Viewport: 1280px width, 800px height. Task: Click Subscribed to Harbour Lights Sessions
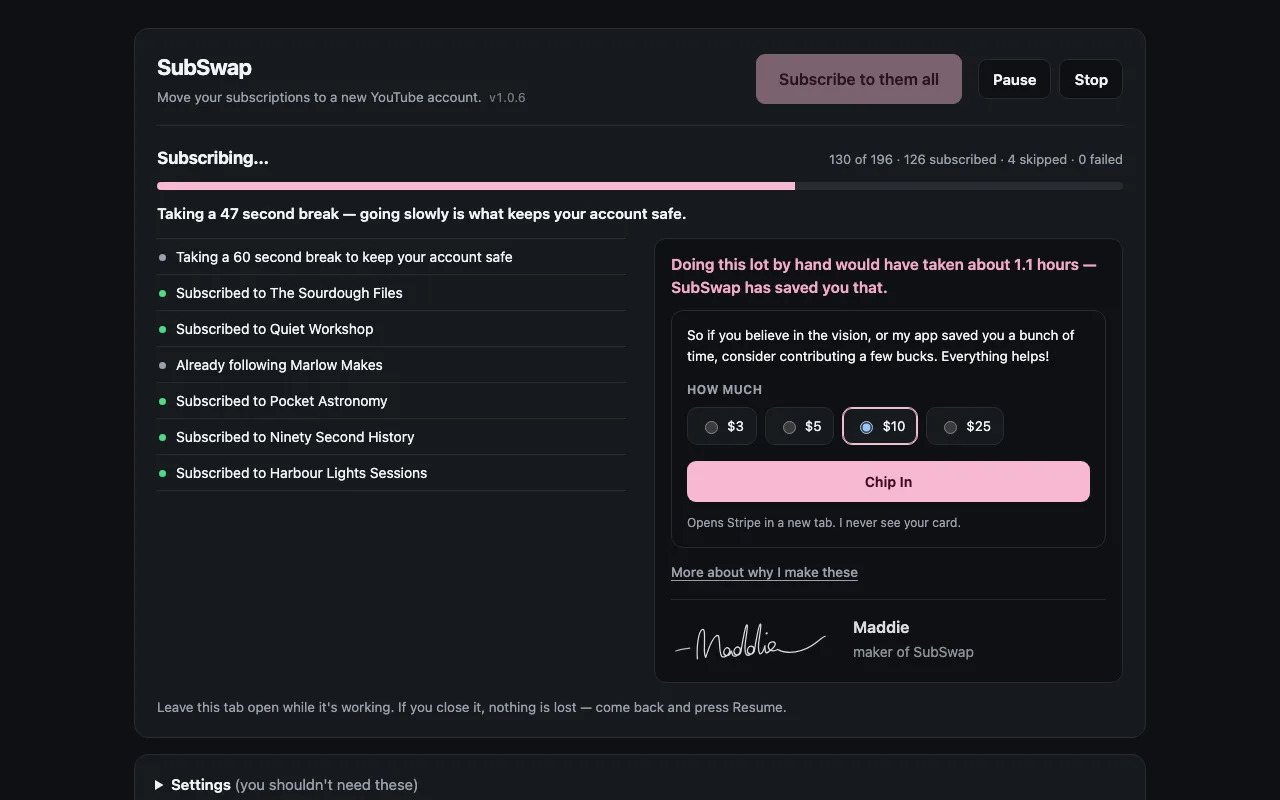(x=391, y=473)
